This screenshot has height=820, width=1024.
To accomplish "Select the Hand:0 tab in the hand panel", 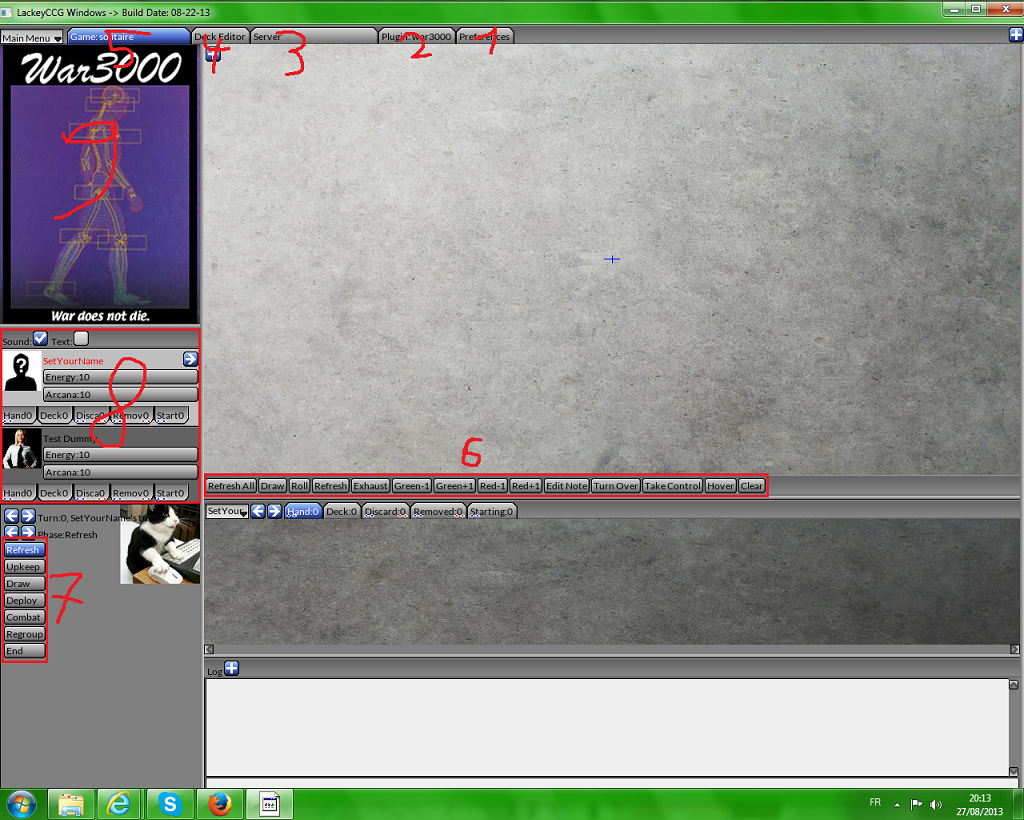I will pyautogui.click(x=303, y=511).
